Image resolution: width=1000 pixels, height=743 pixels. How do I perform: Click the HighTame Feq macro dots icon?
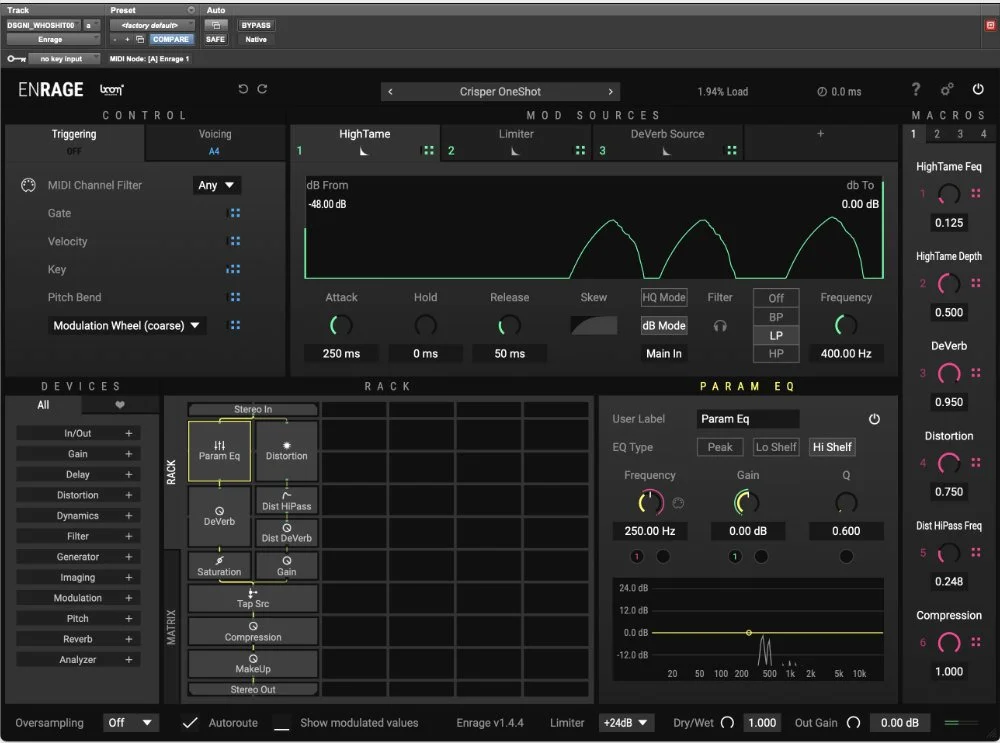(976, 193)
